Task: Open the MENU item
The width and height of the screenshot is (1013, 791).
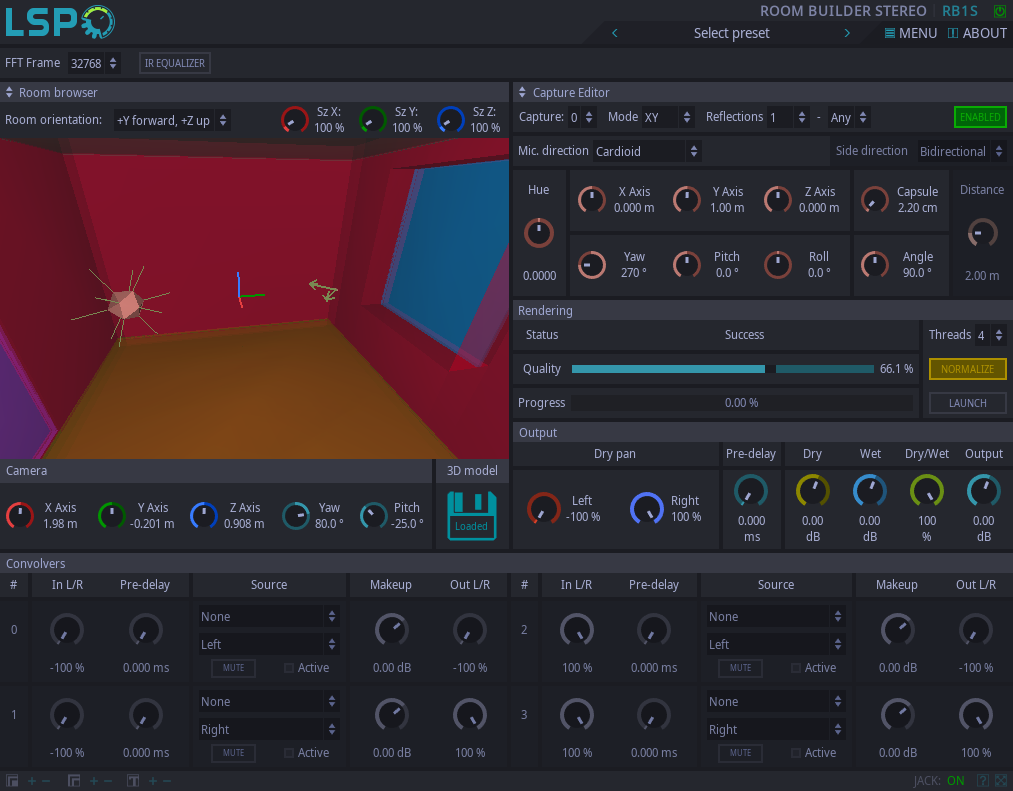Action: pos(911,33)
